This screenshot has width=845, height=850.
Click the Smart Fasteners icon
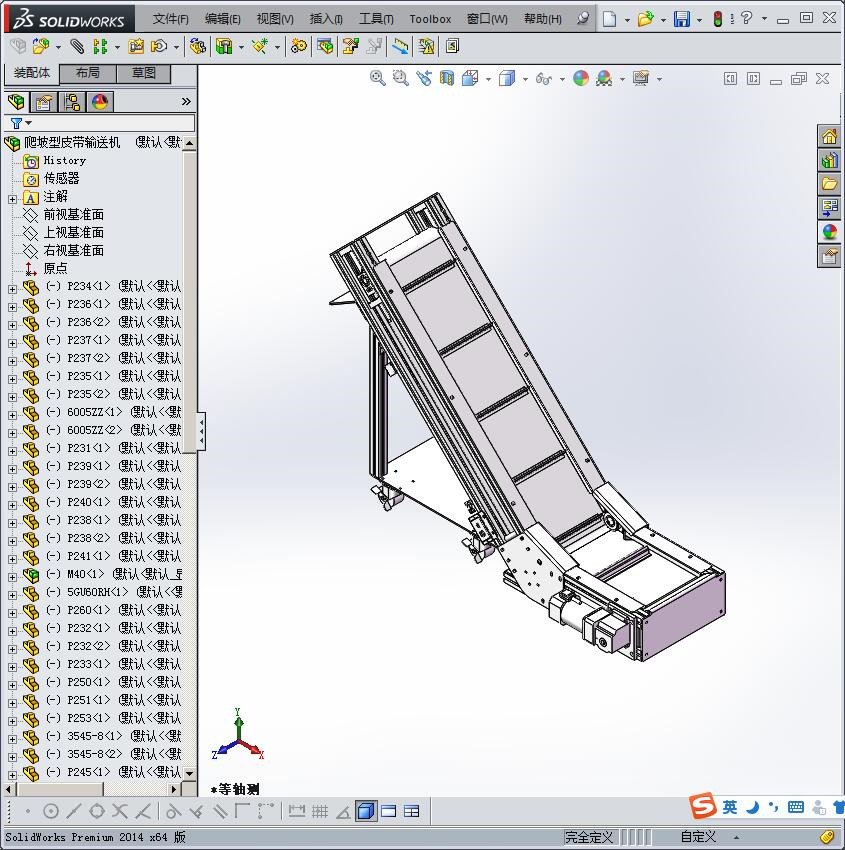[136, 47]
